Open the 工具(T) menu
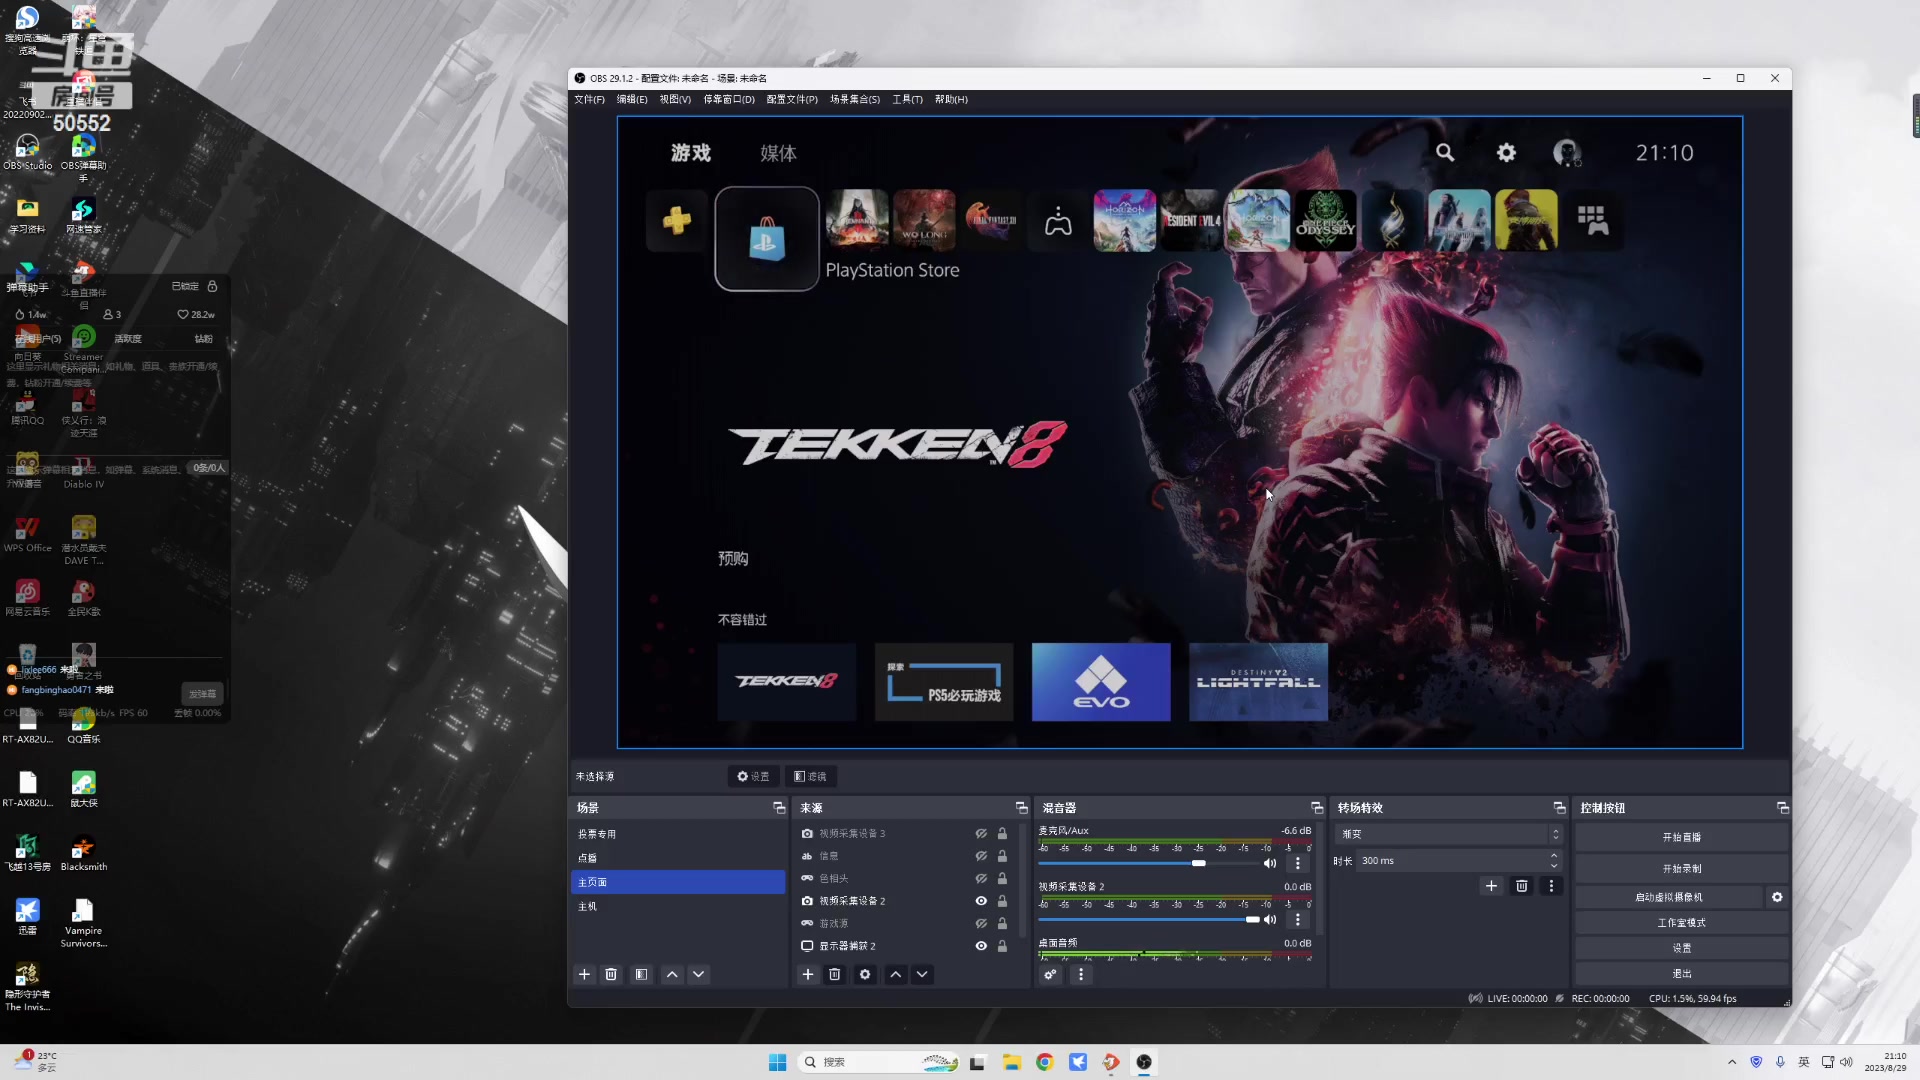Screen dimensions: 1920x1080 (x=907, y=99)
